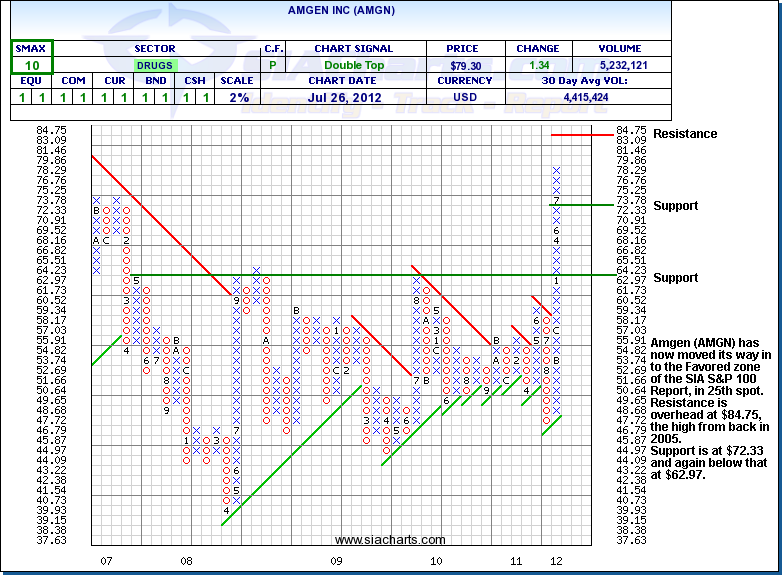Click the CHART SIGNAL column header
782x575 pixels.
click(353, 48)
